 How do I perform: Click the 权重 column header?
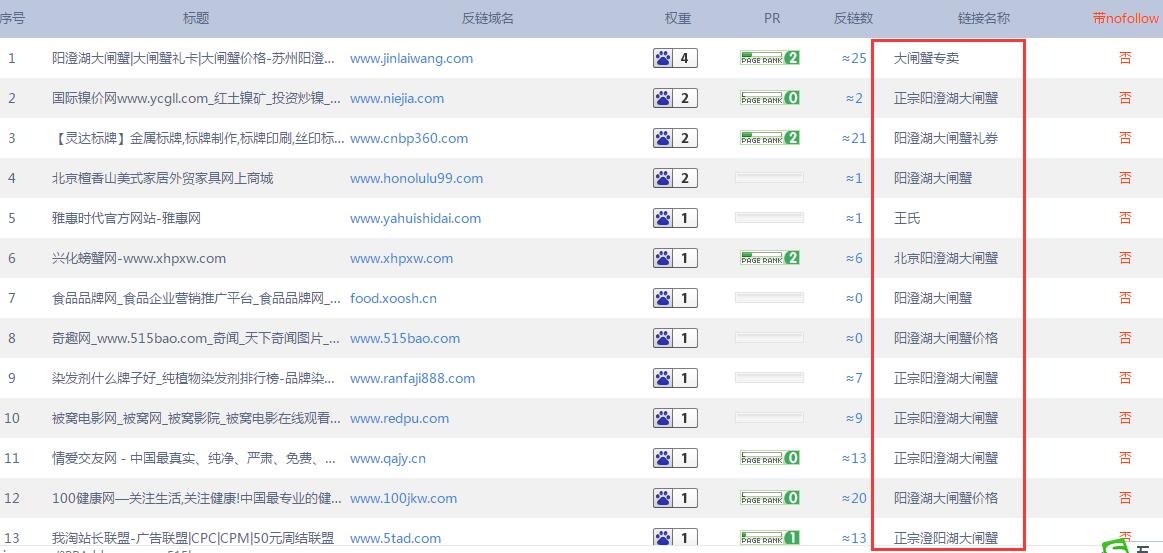click(677, 18)
